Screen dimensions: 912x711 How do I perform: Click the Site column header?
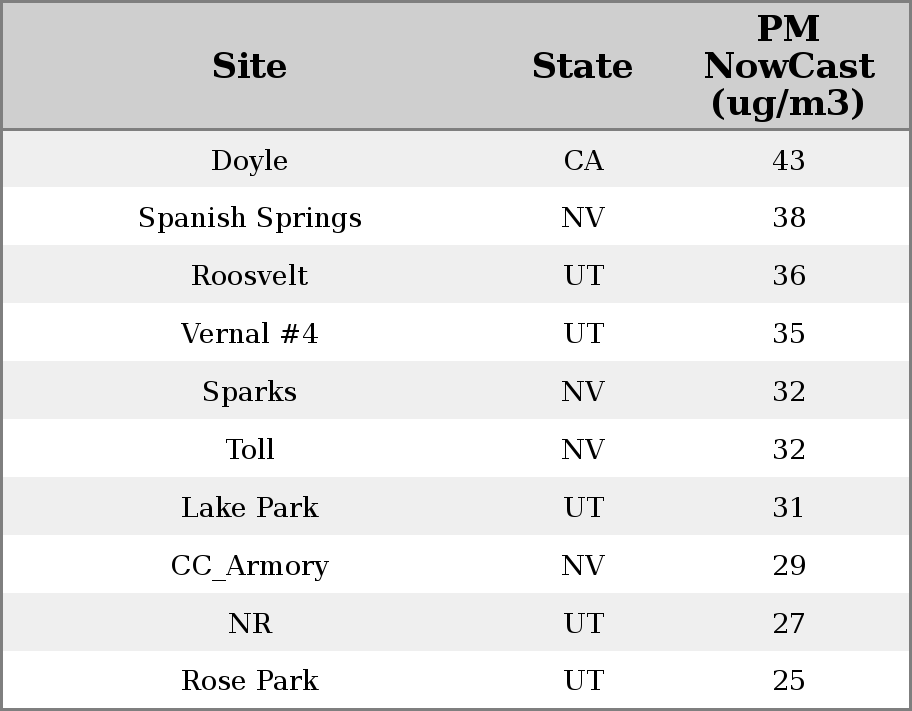pos(250,67)
